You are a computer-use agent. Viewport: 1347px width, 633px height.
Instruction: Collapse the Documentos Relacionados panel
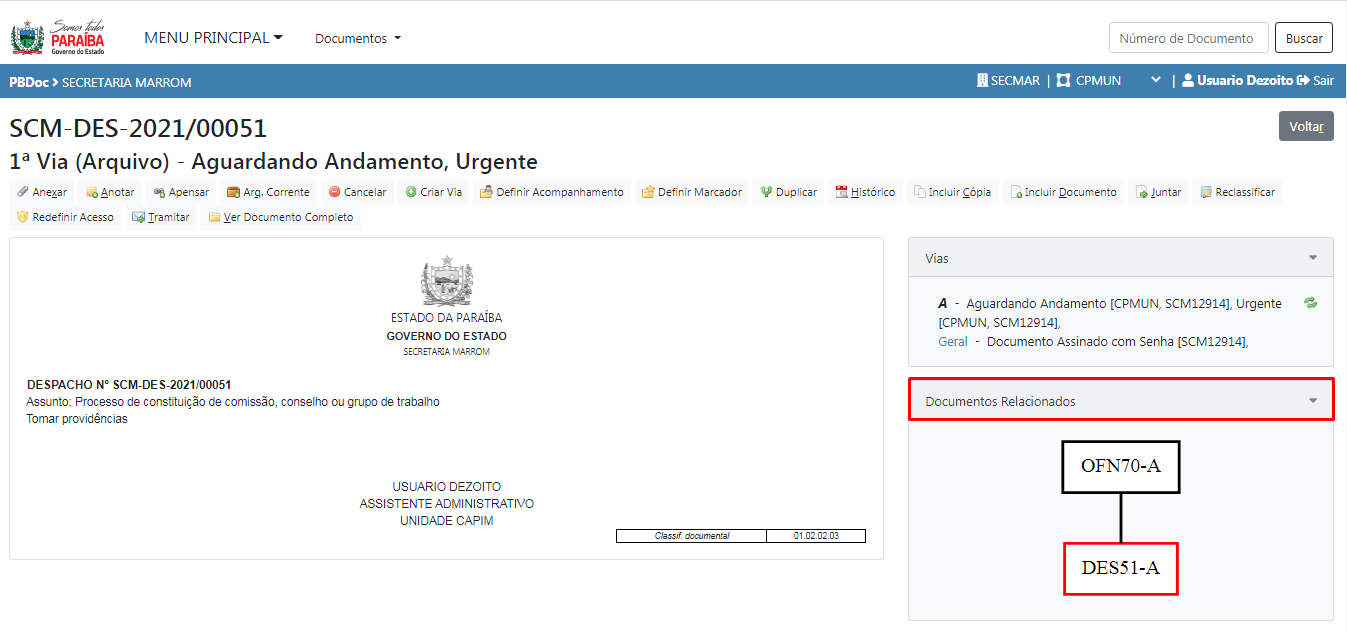[1312, 401]
